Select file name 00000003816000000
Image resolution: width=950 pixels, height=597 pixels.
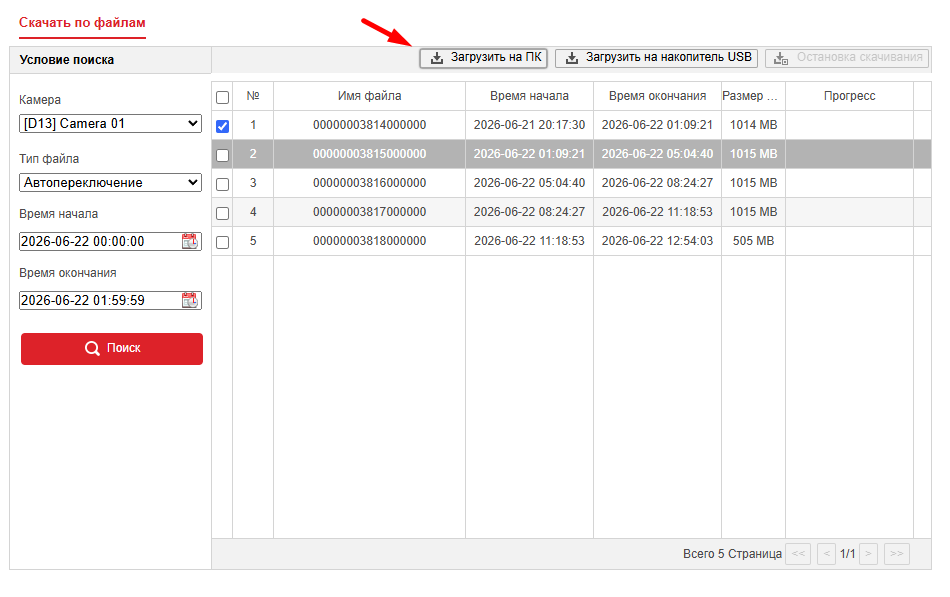pyautogui.click(x=370, y=183)
